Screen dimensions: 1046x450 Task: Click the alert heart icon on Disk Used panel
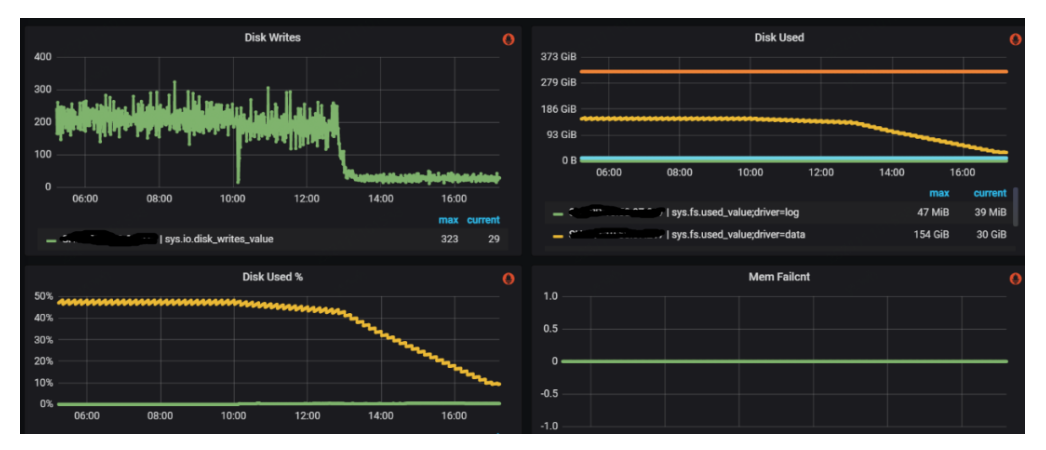coord(1016,40)
